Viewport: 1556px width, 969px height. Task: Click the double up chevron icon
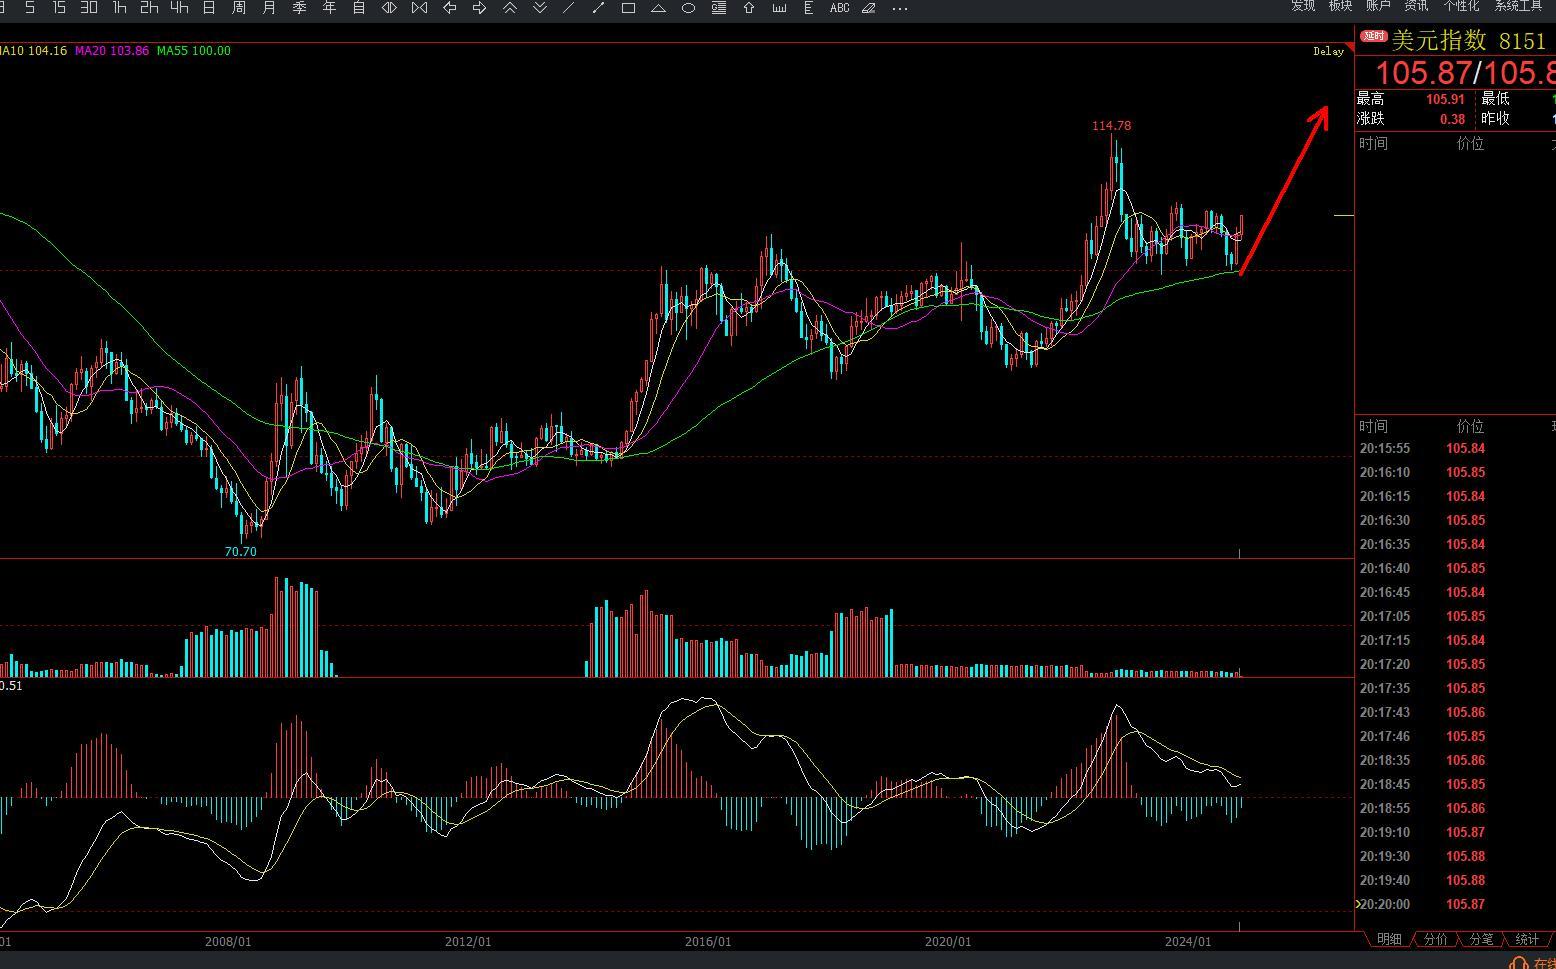[509, 8]
